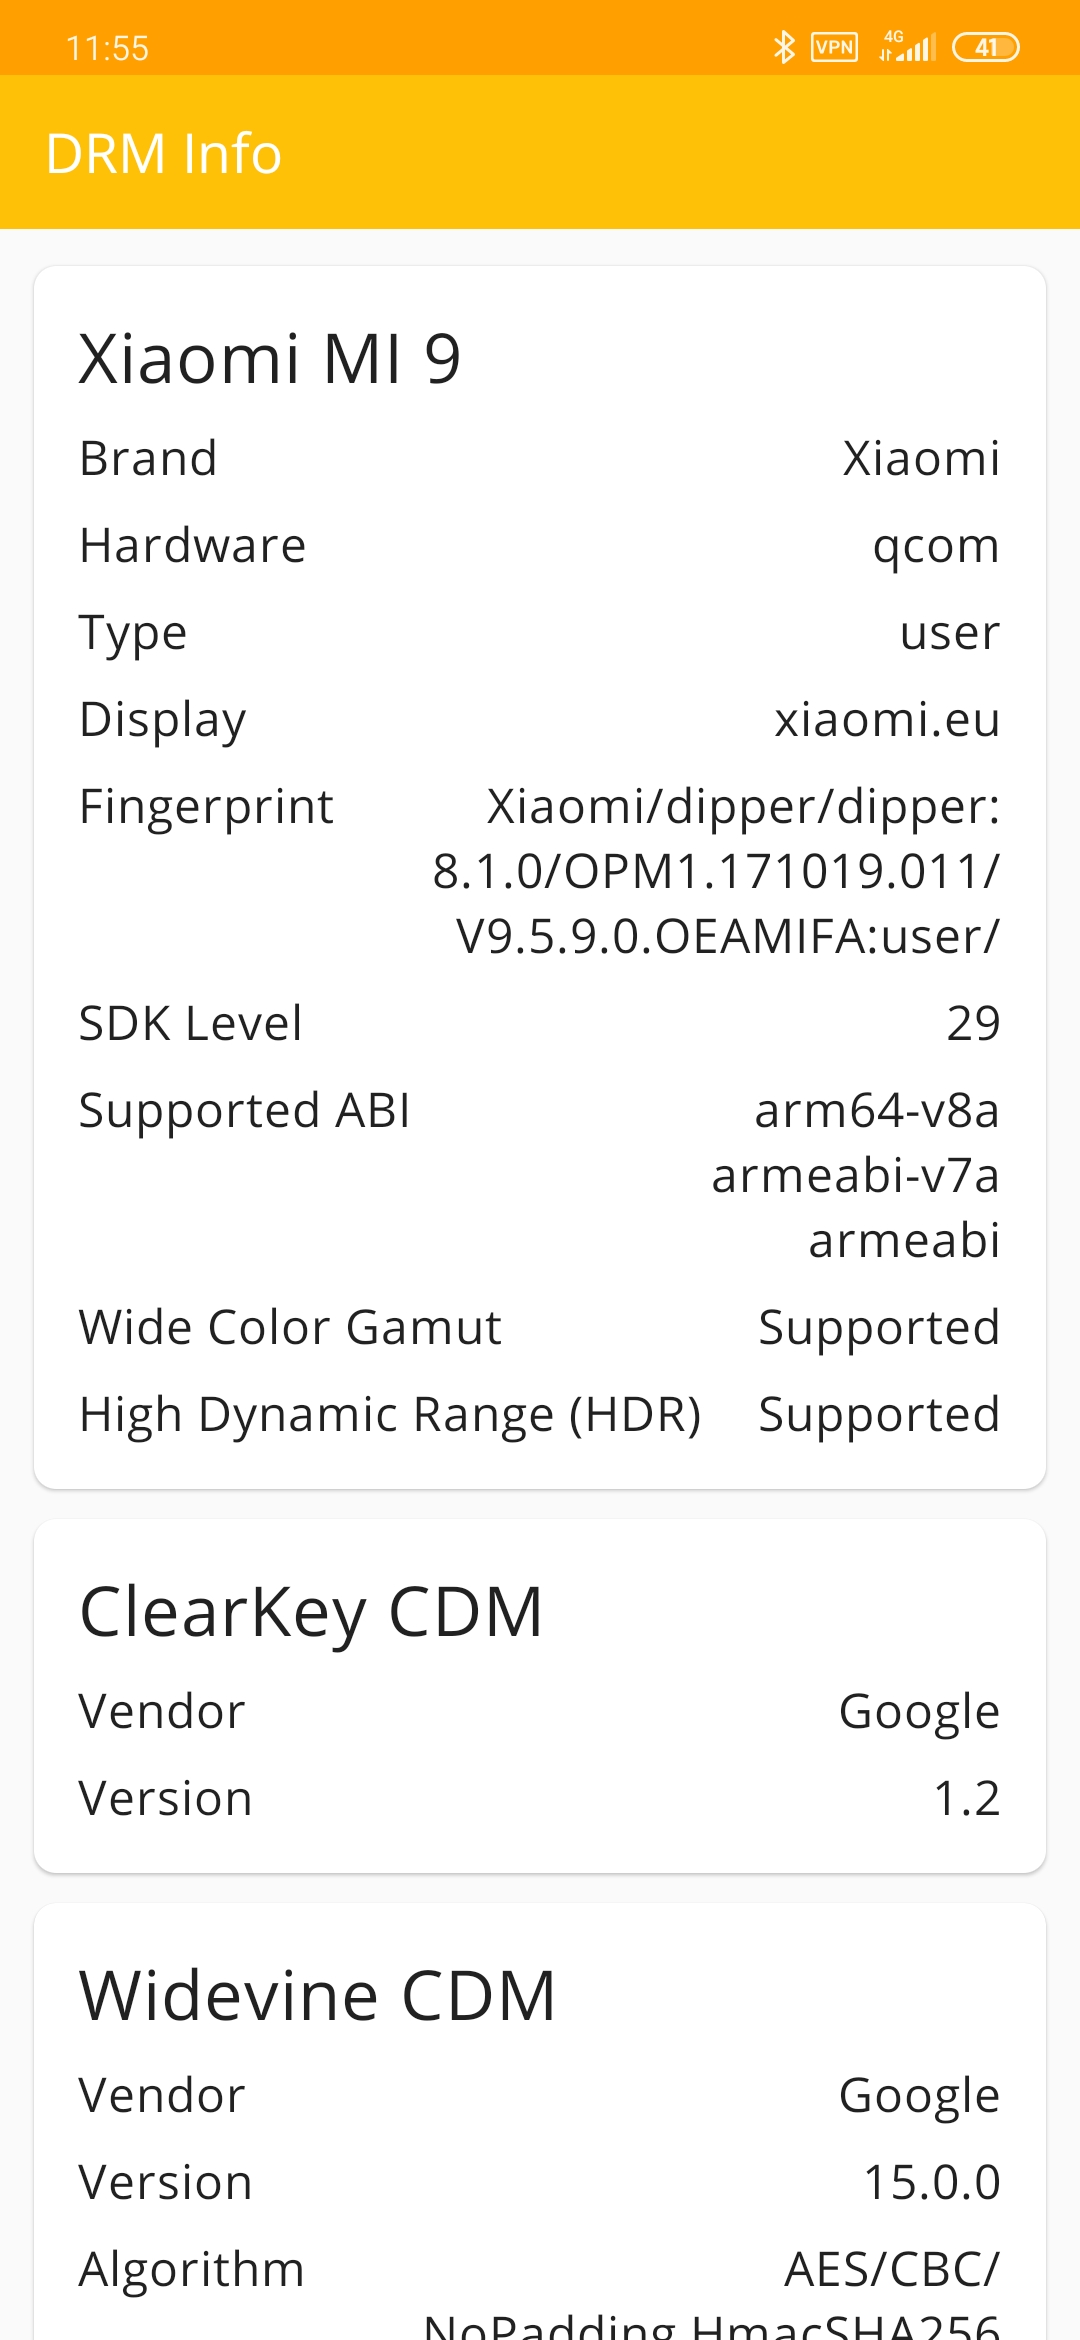Tap the Xiaomi MI 9 card heading
Screen dimensions: 1080x2340
coord(270,358)
